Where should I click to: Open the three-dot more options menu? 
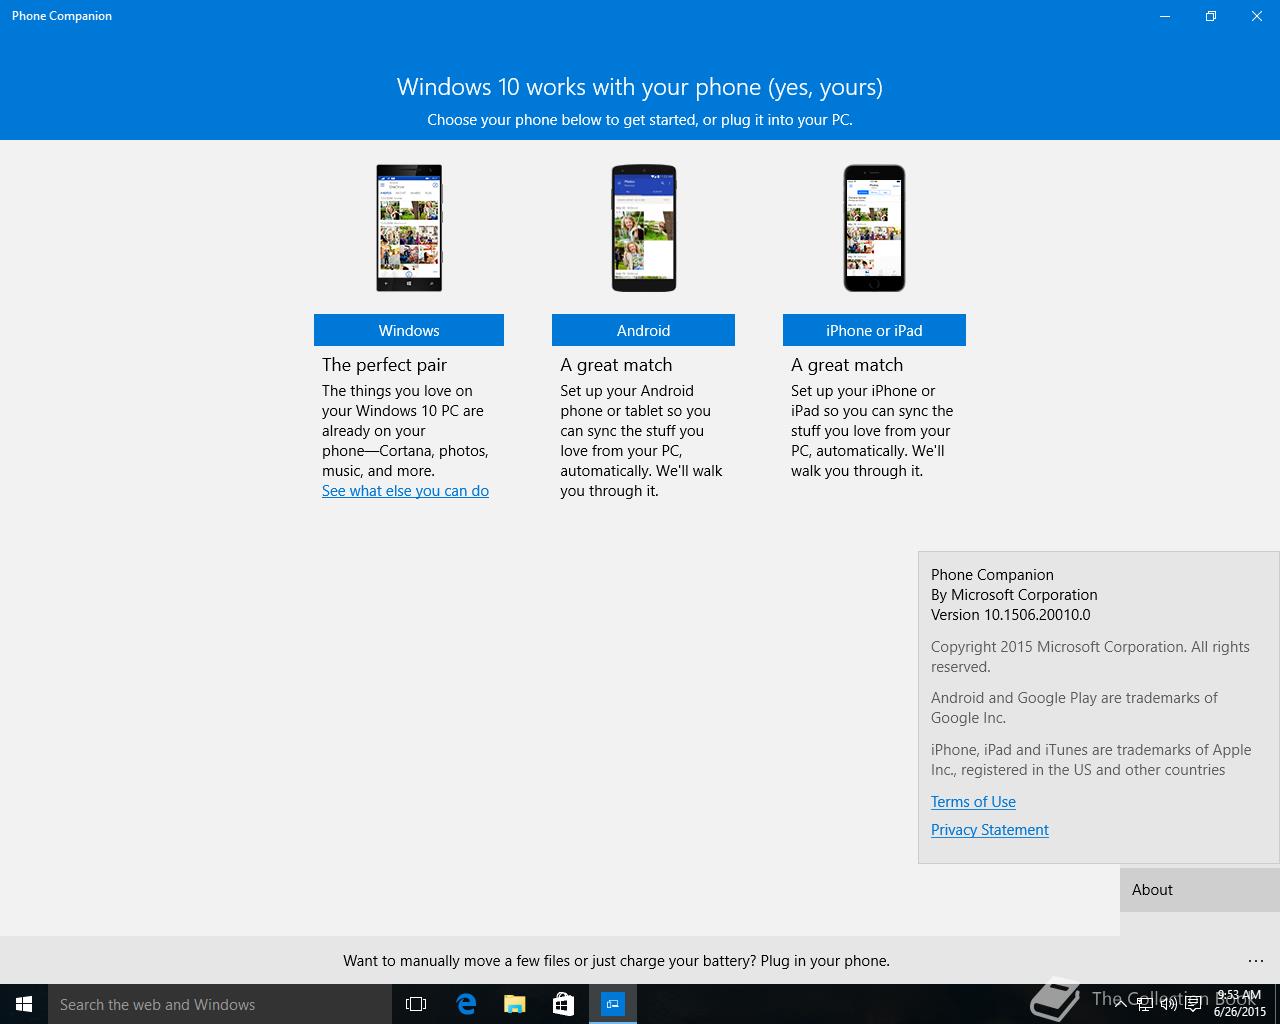click(1256, 960)
